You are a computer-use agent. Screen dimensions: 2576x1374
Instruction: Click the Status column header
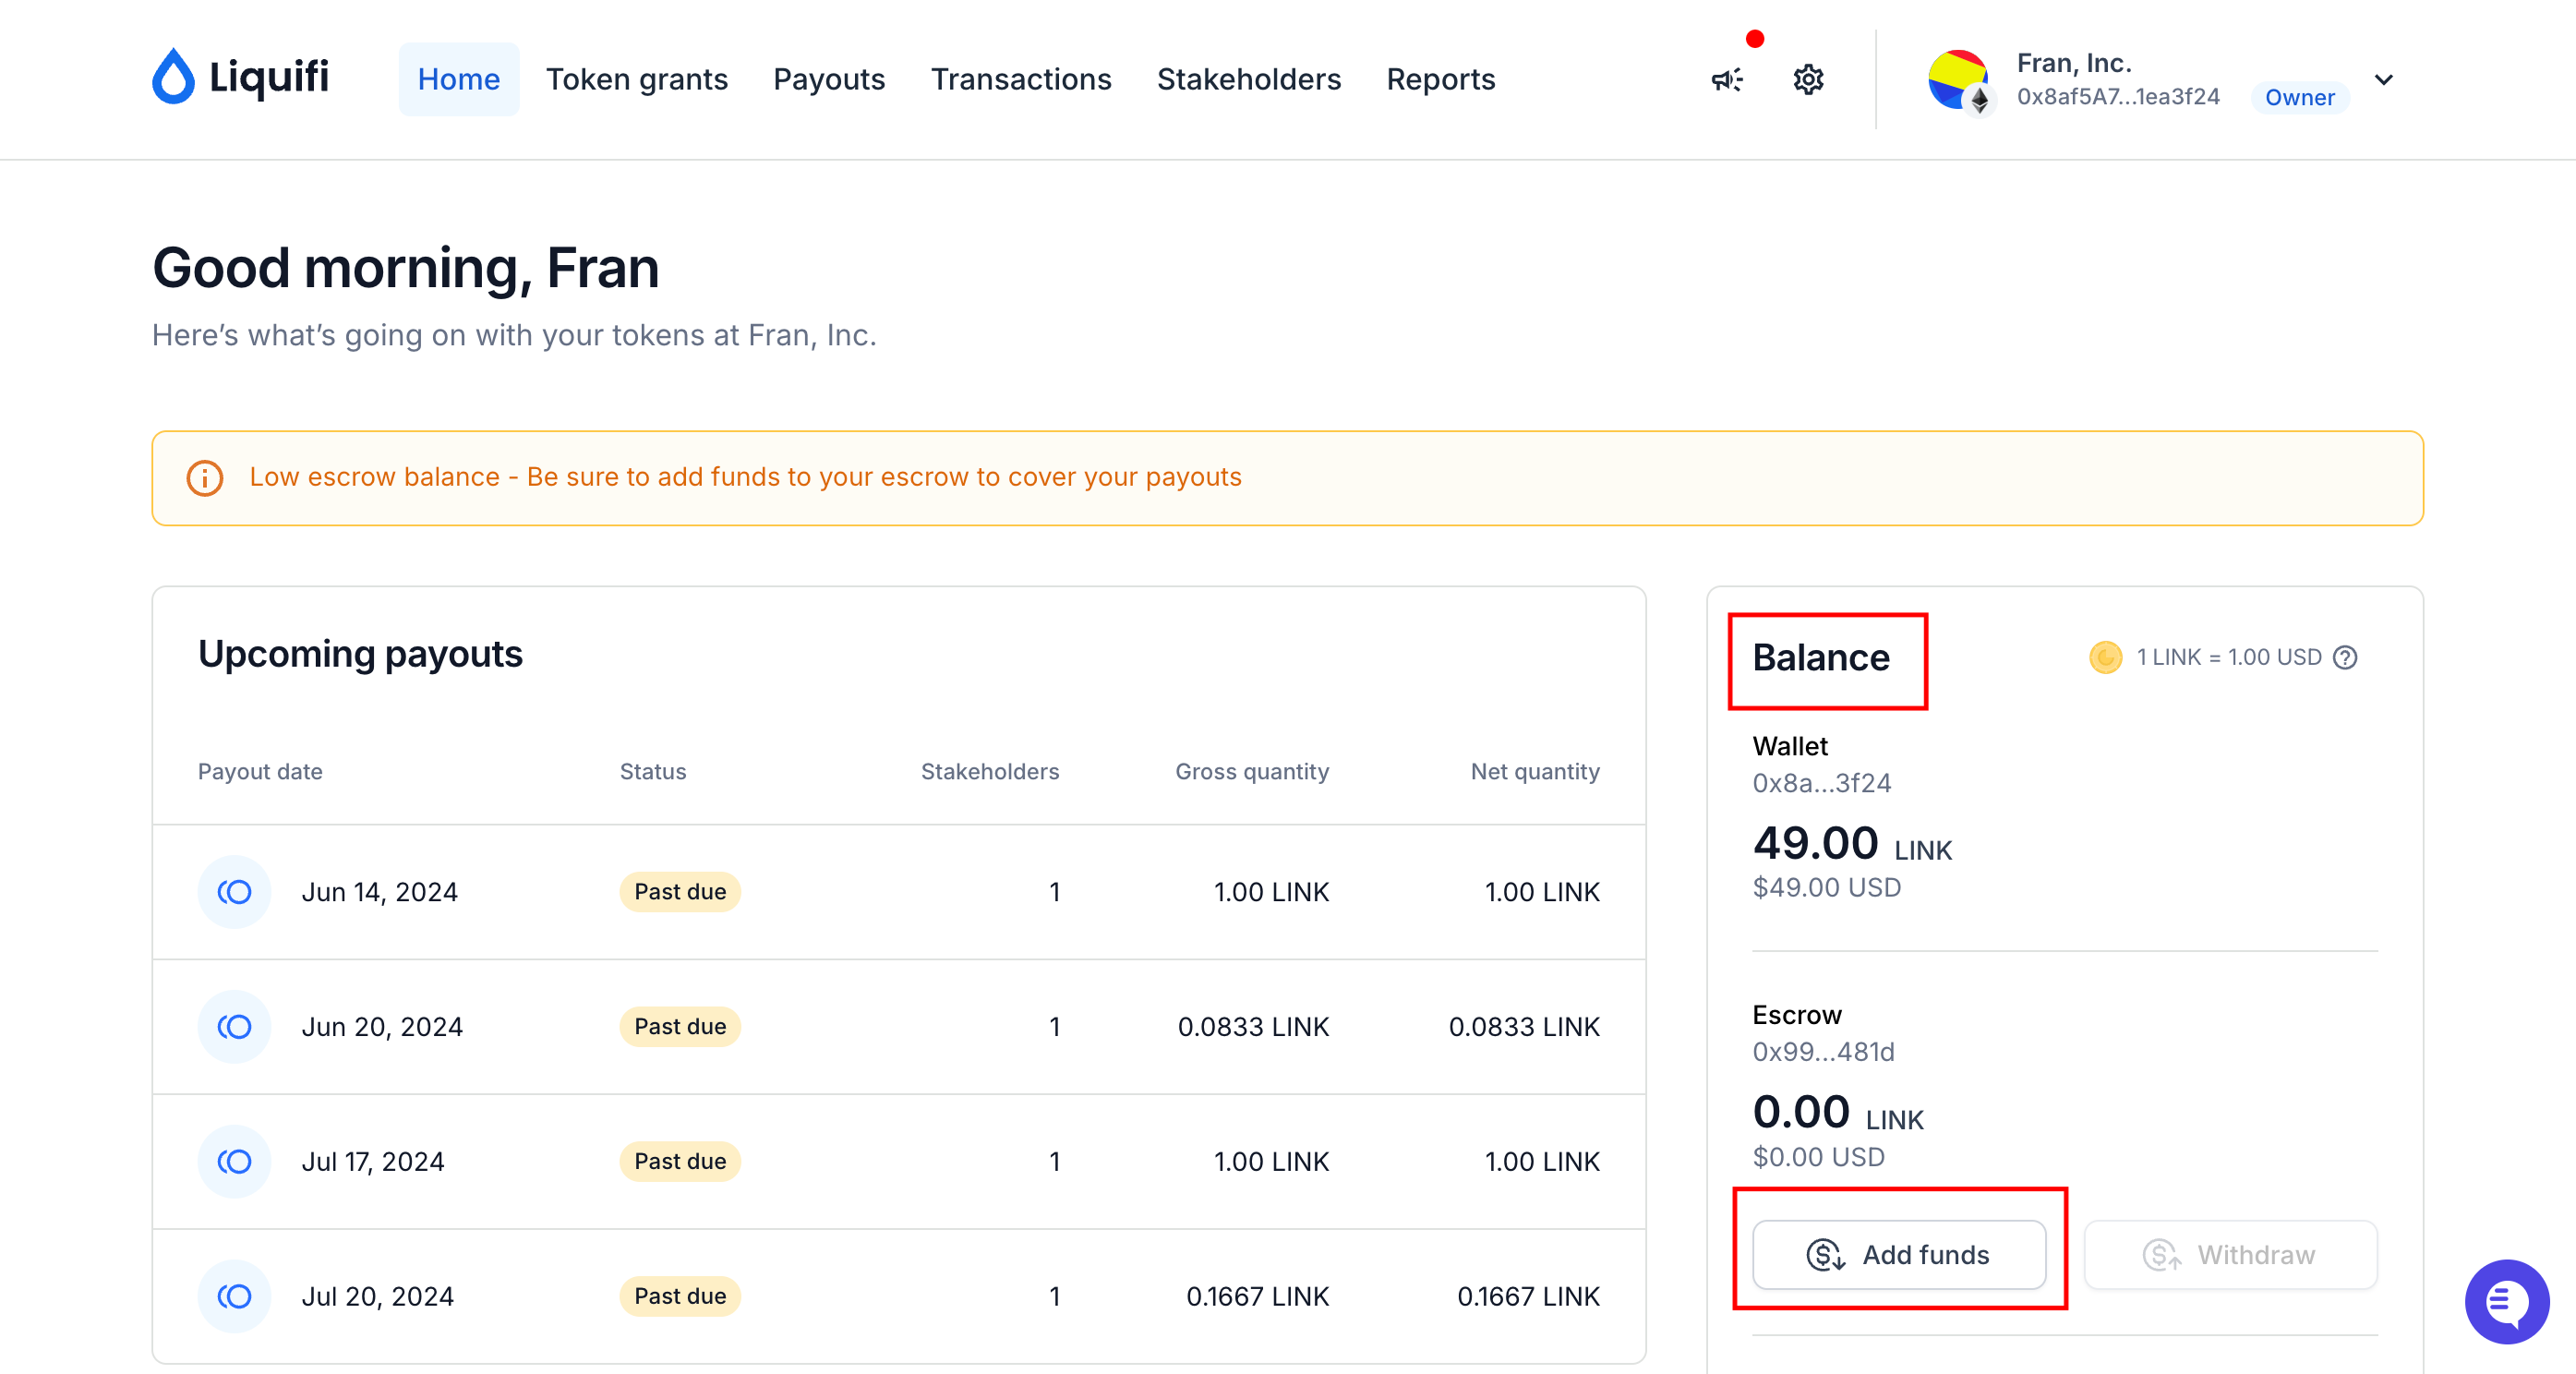point(653,771)
